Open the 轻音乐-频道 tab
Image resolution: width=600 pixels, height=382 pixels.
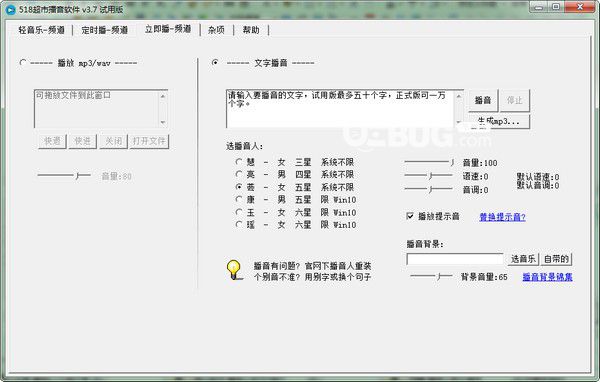pyautogui.click(x=41, y=30)
